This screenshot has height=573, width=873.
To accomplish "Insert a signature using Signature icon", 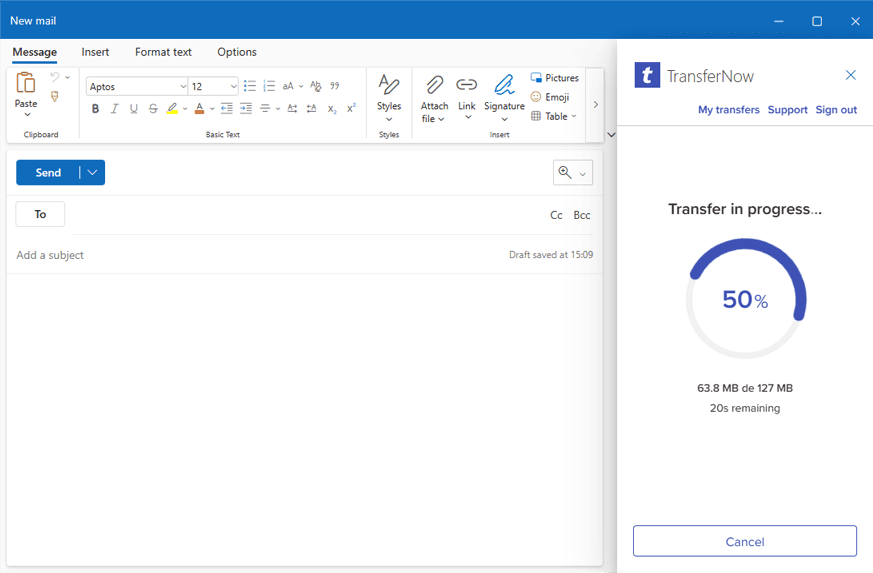I will pyautogui.click(x=504, y=85).
